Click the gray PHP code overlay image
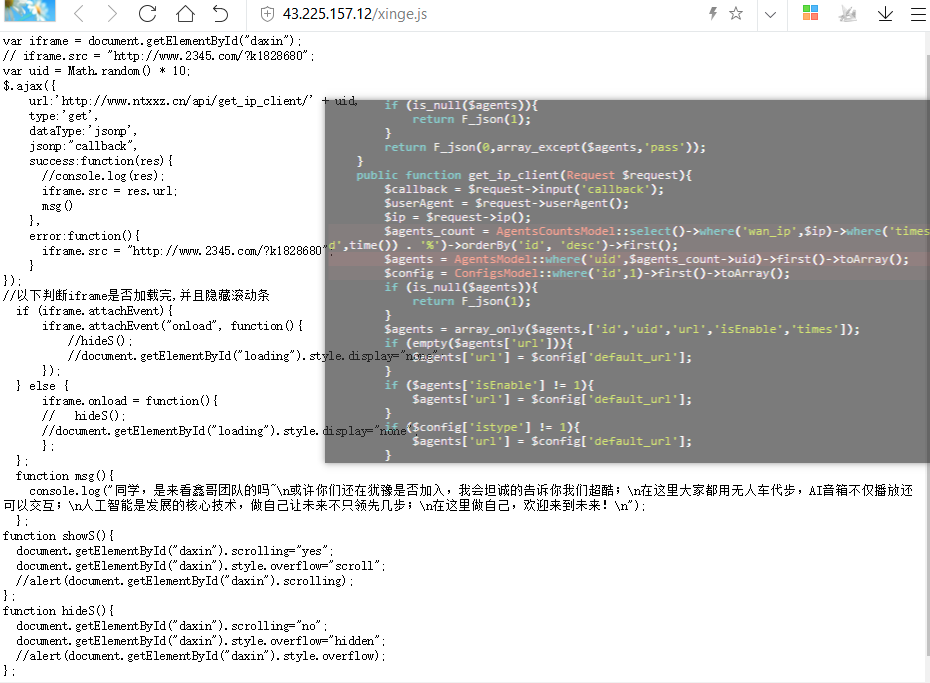930x683 pixels. 627,281
